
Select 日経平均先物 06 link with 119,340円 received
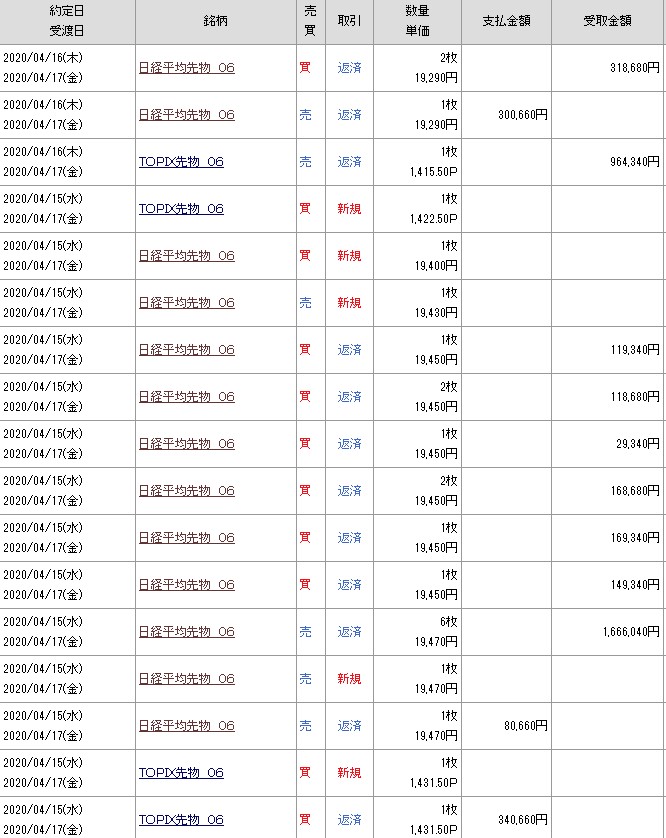click(x=186, y=350)
